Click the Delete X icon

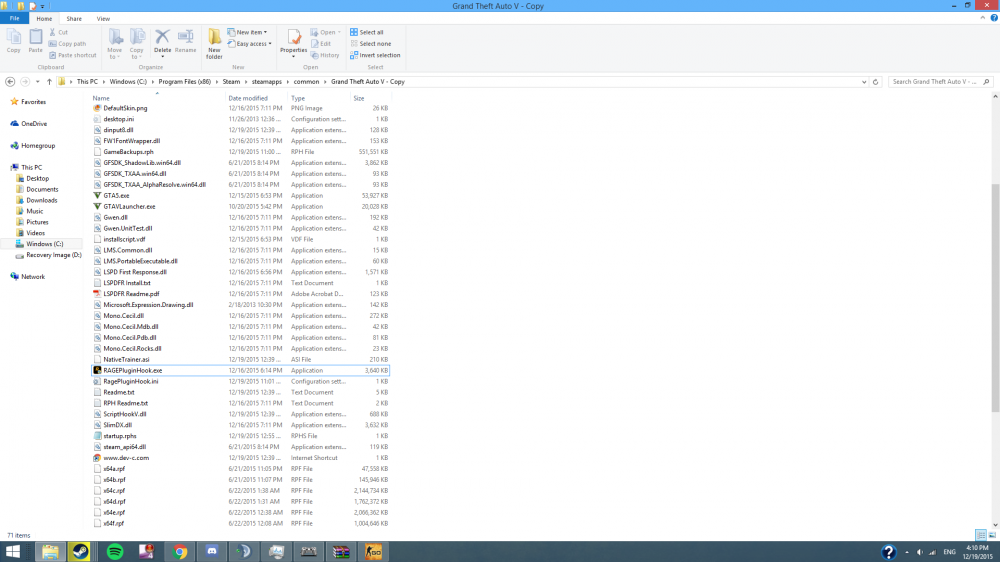163,38
